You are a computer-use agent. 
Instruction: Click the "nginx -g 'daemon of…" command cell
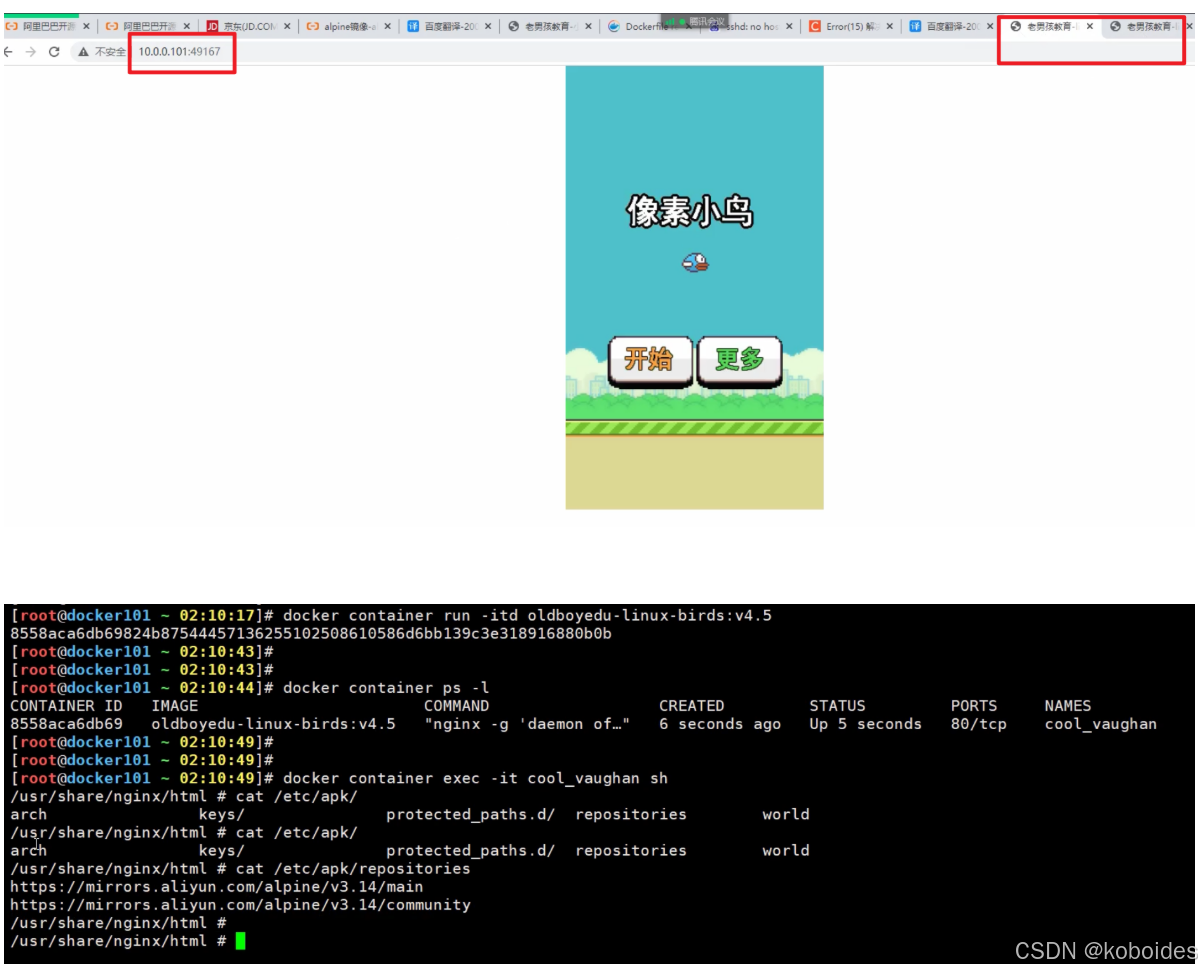[x=528, y=724]
